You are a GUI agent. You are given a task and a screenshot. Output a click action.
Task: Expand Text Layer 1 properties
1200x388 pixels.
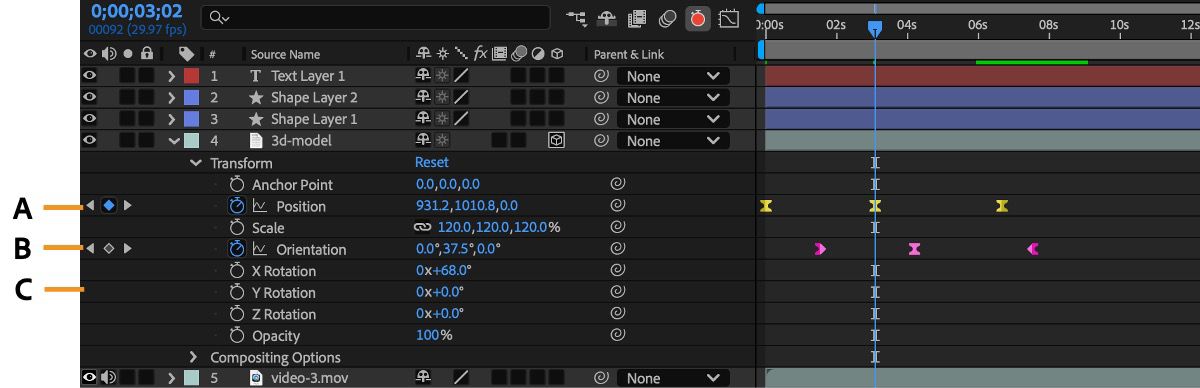pos(172,76)
